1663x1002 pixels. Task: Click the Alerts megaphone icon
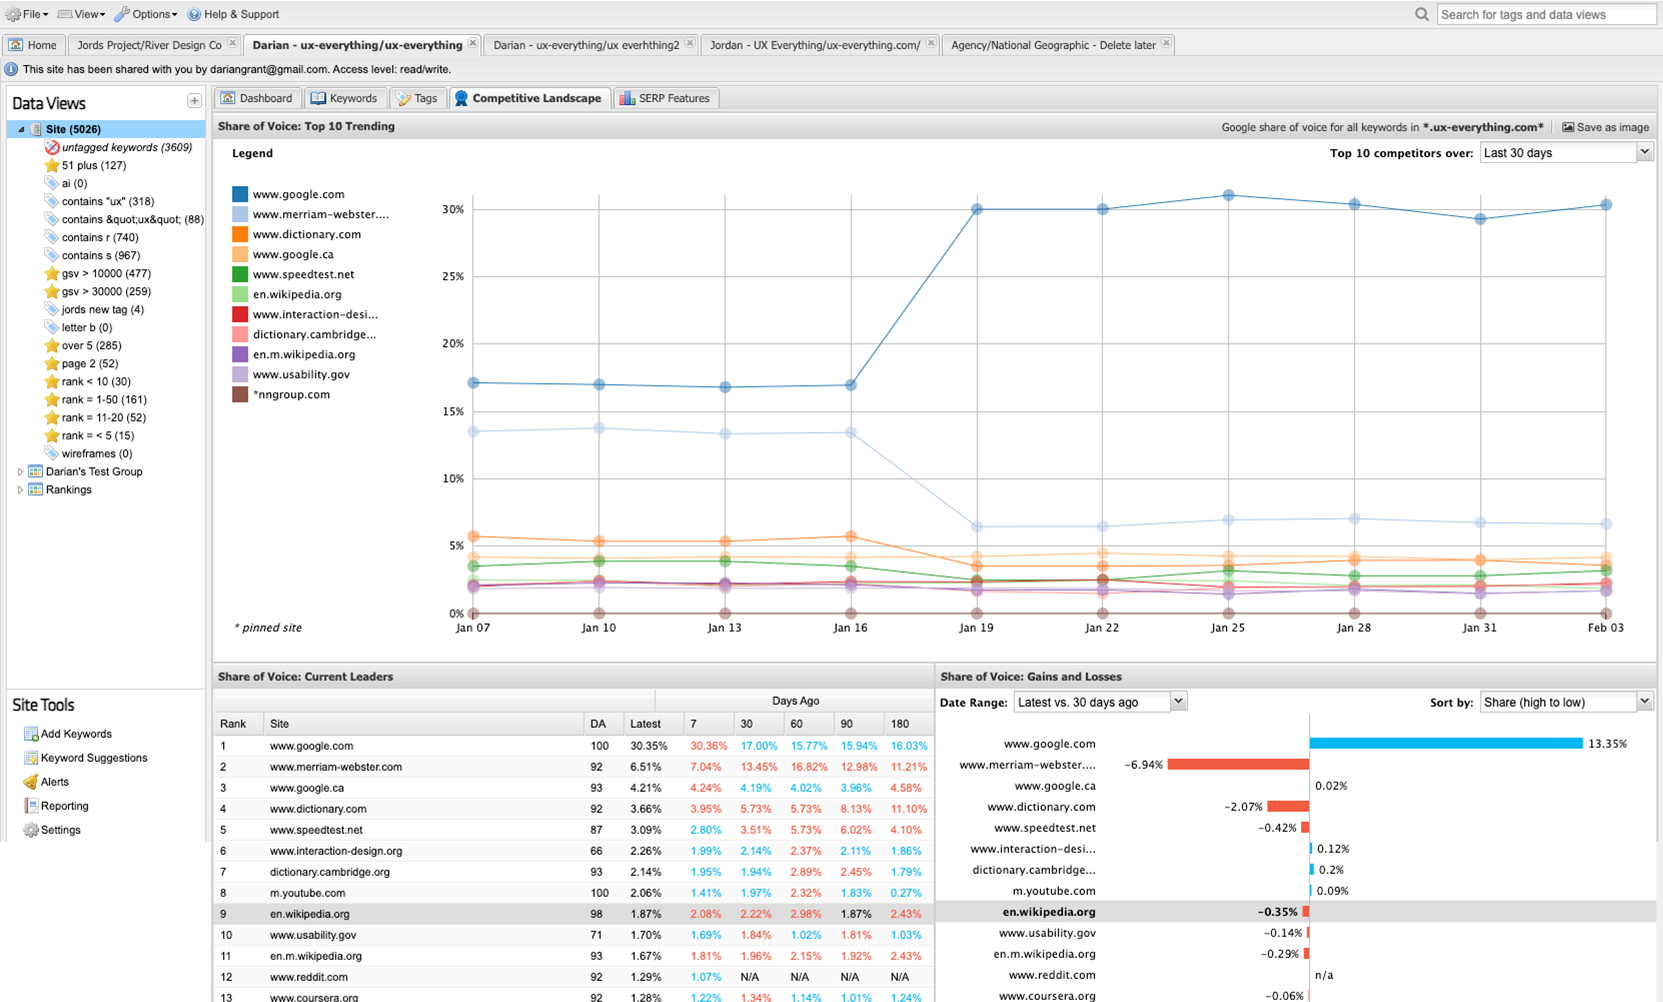[x=30, y=782]
